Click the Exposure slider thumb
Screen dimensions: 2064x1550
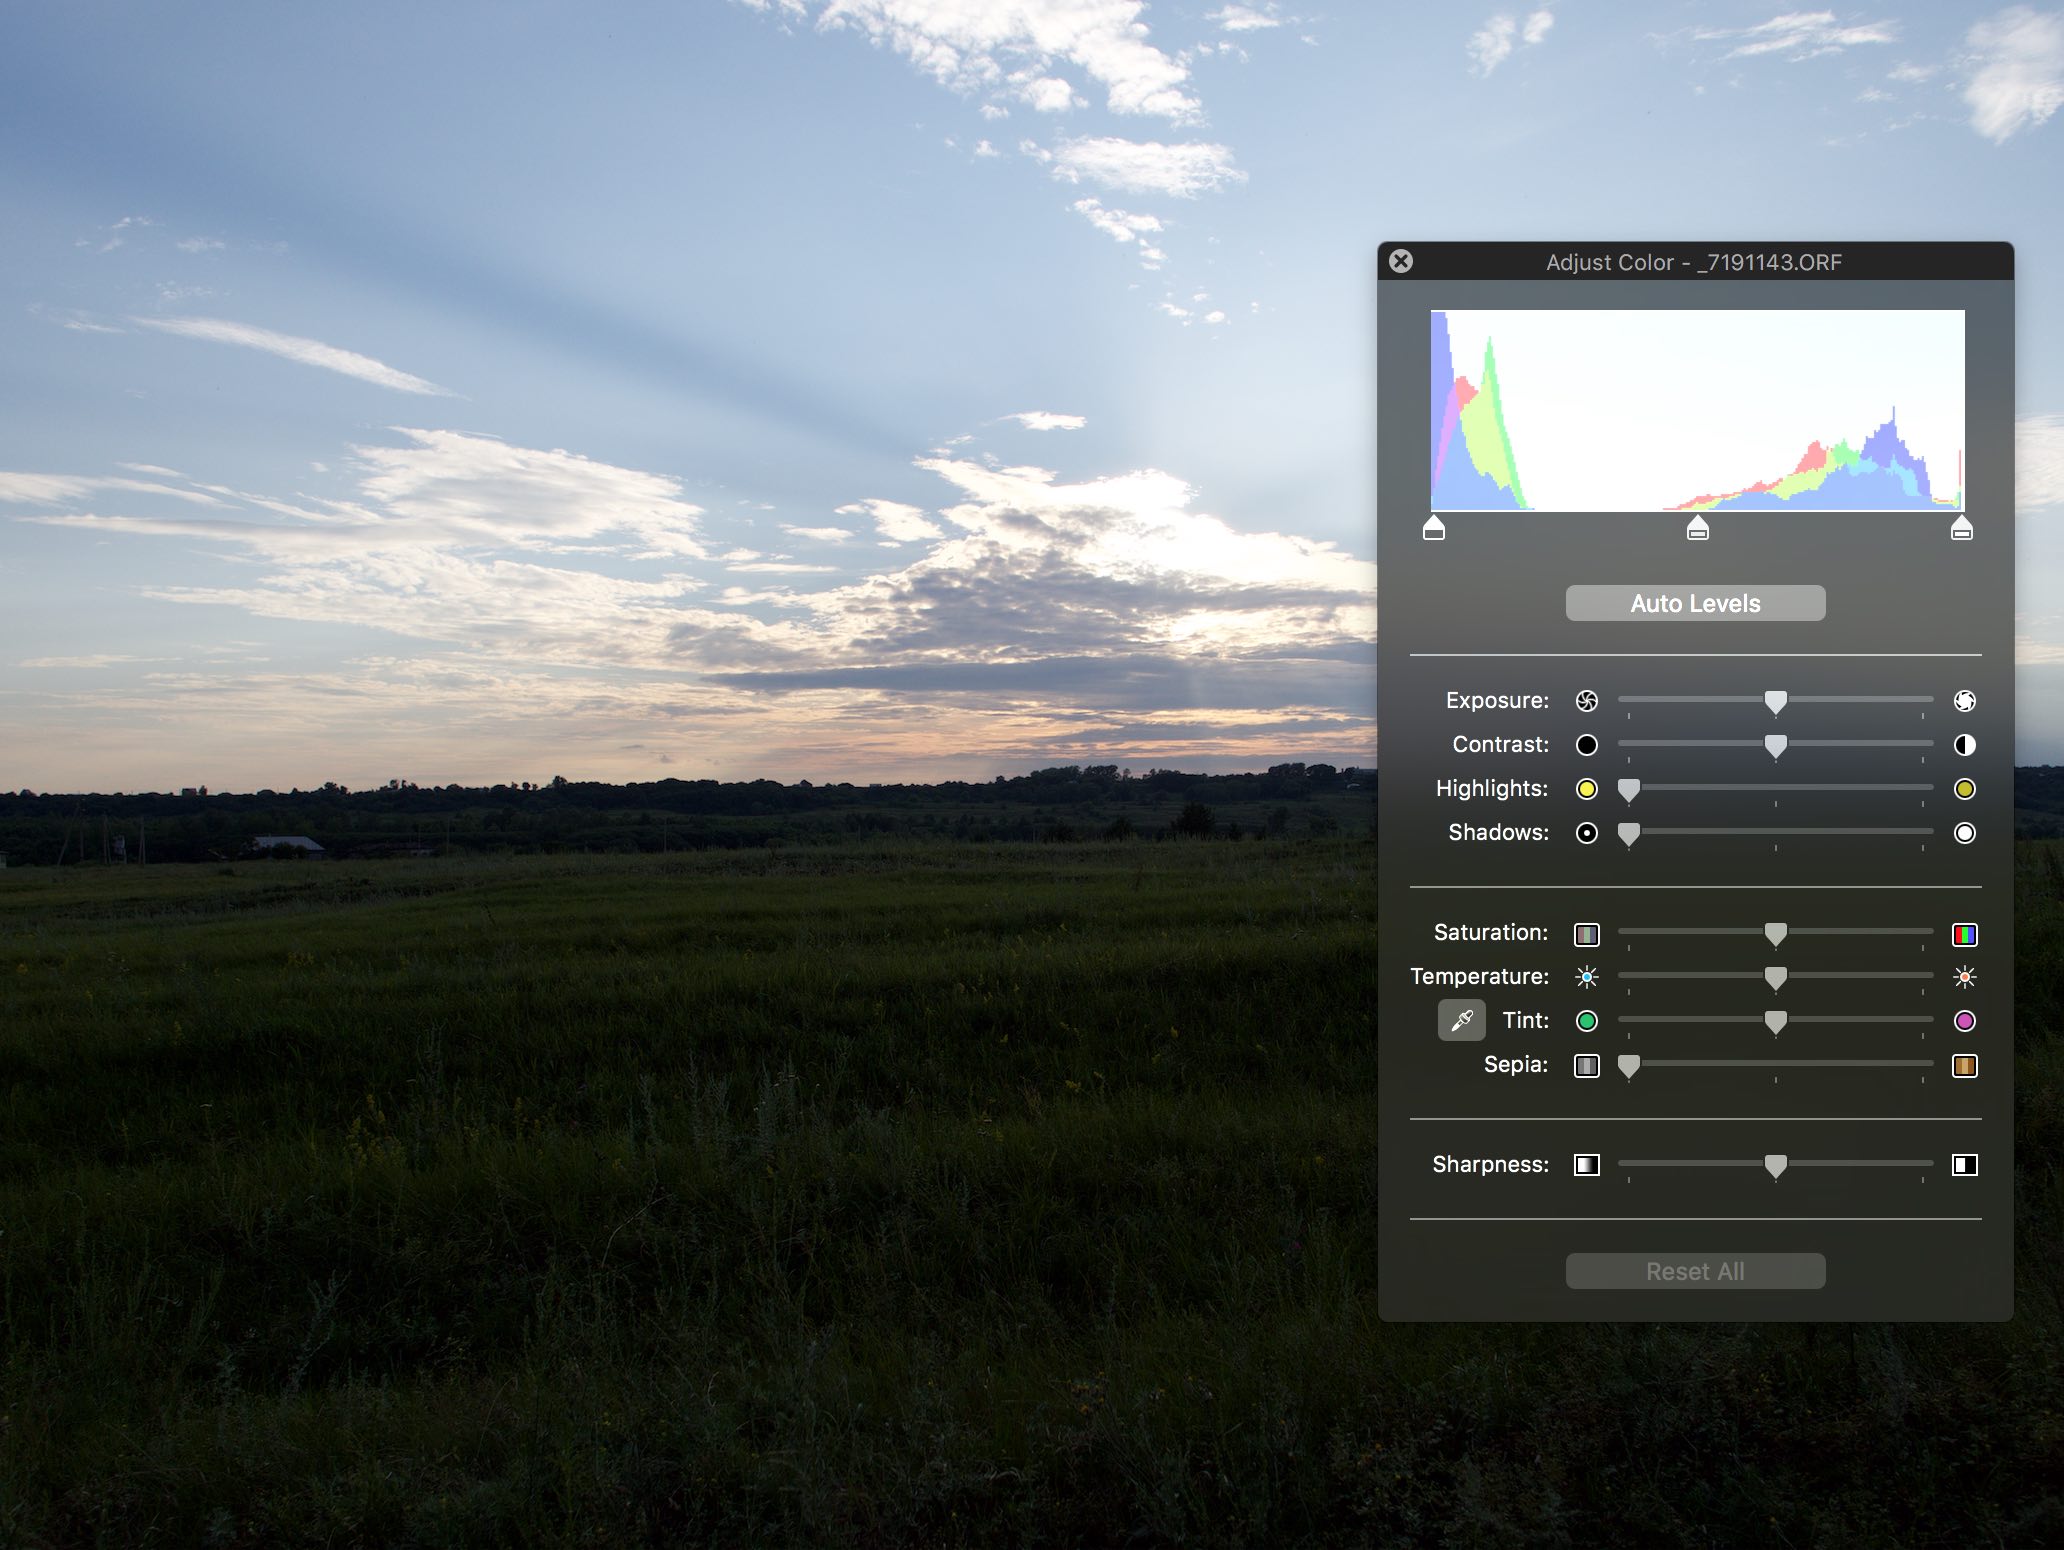tap(1775, 702)
